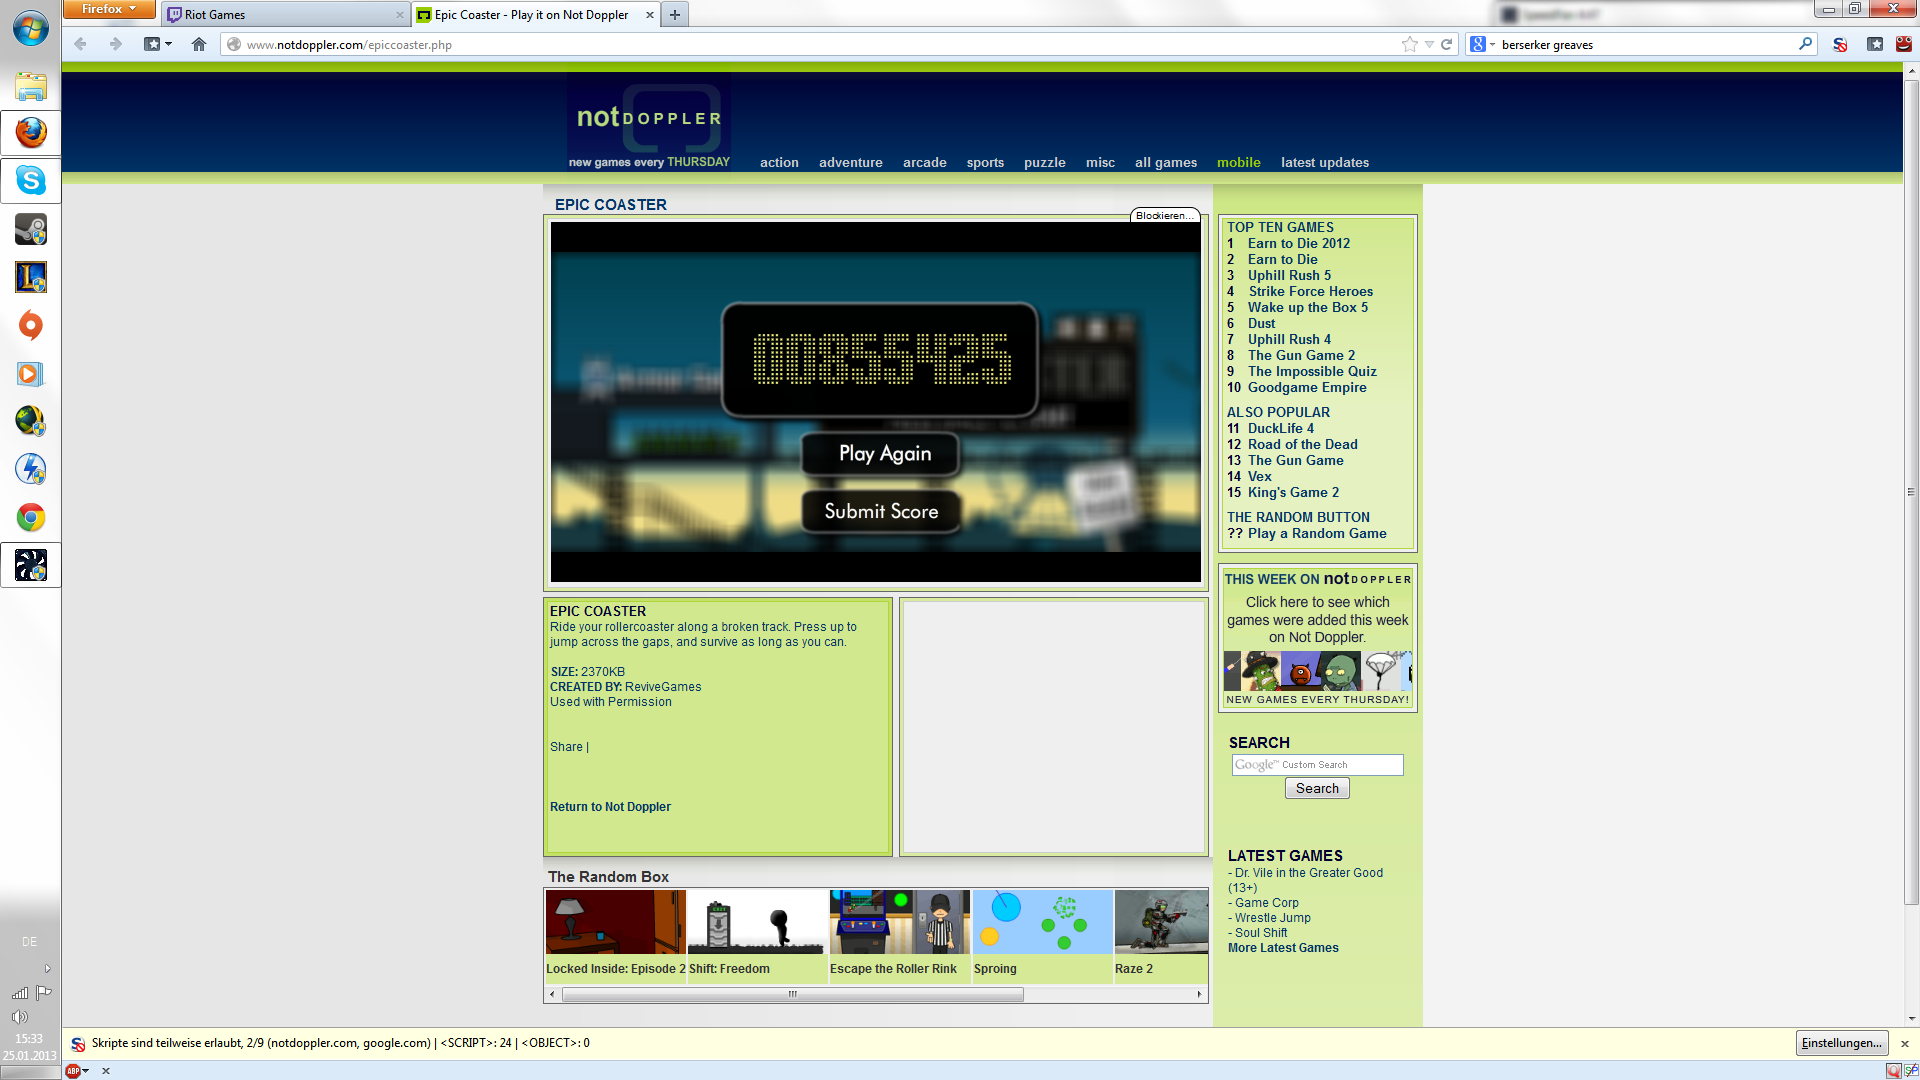Click the Random Box scroll right arrow
This screenshot has width=1920, height=1080.
(1199, 995)
